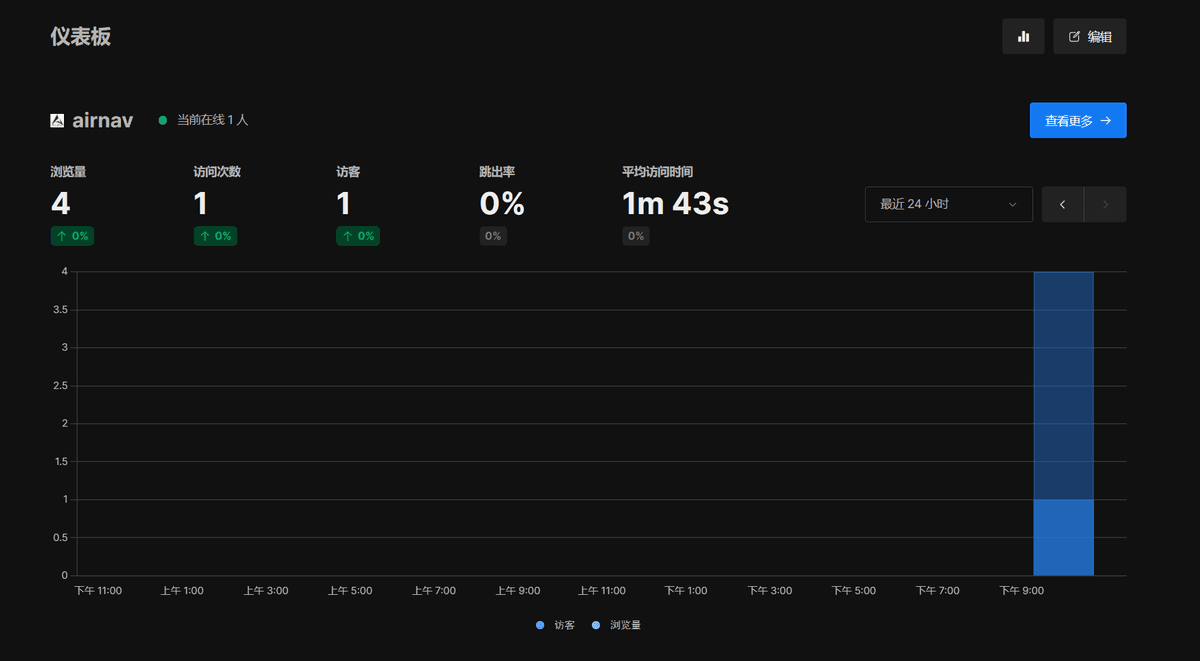Click the 访问次数 metric value
1200x661 pixels.
click(201, 204)
